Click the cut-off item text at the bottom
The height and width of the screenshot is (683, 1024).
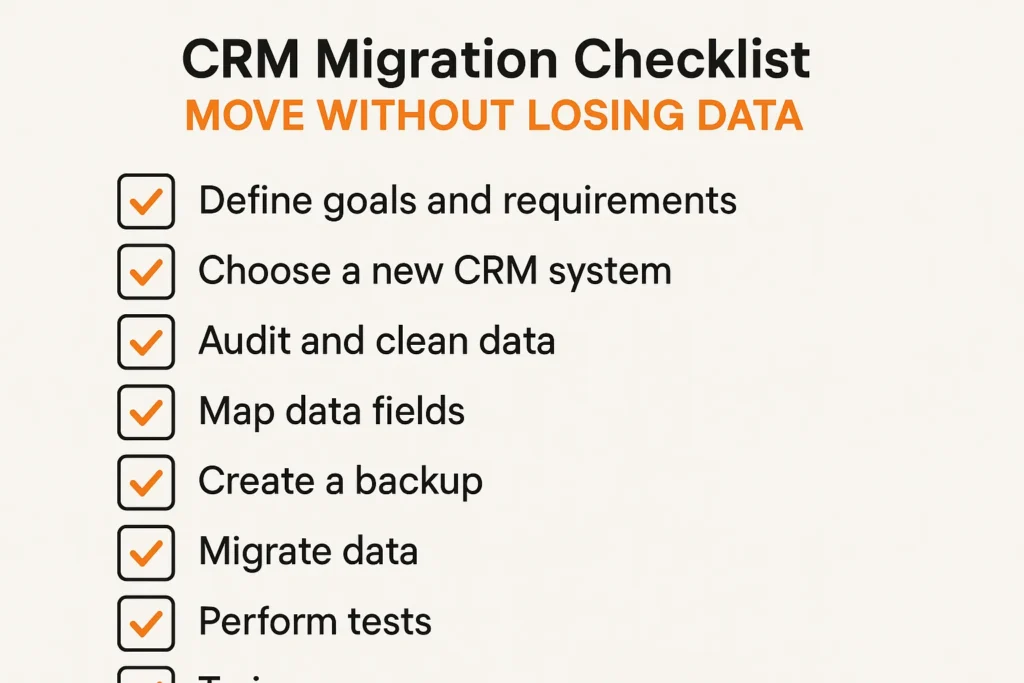click(240, 678)
